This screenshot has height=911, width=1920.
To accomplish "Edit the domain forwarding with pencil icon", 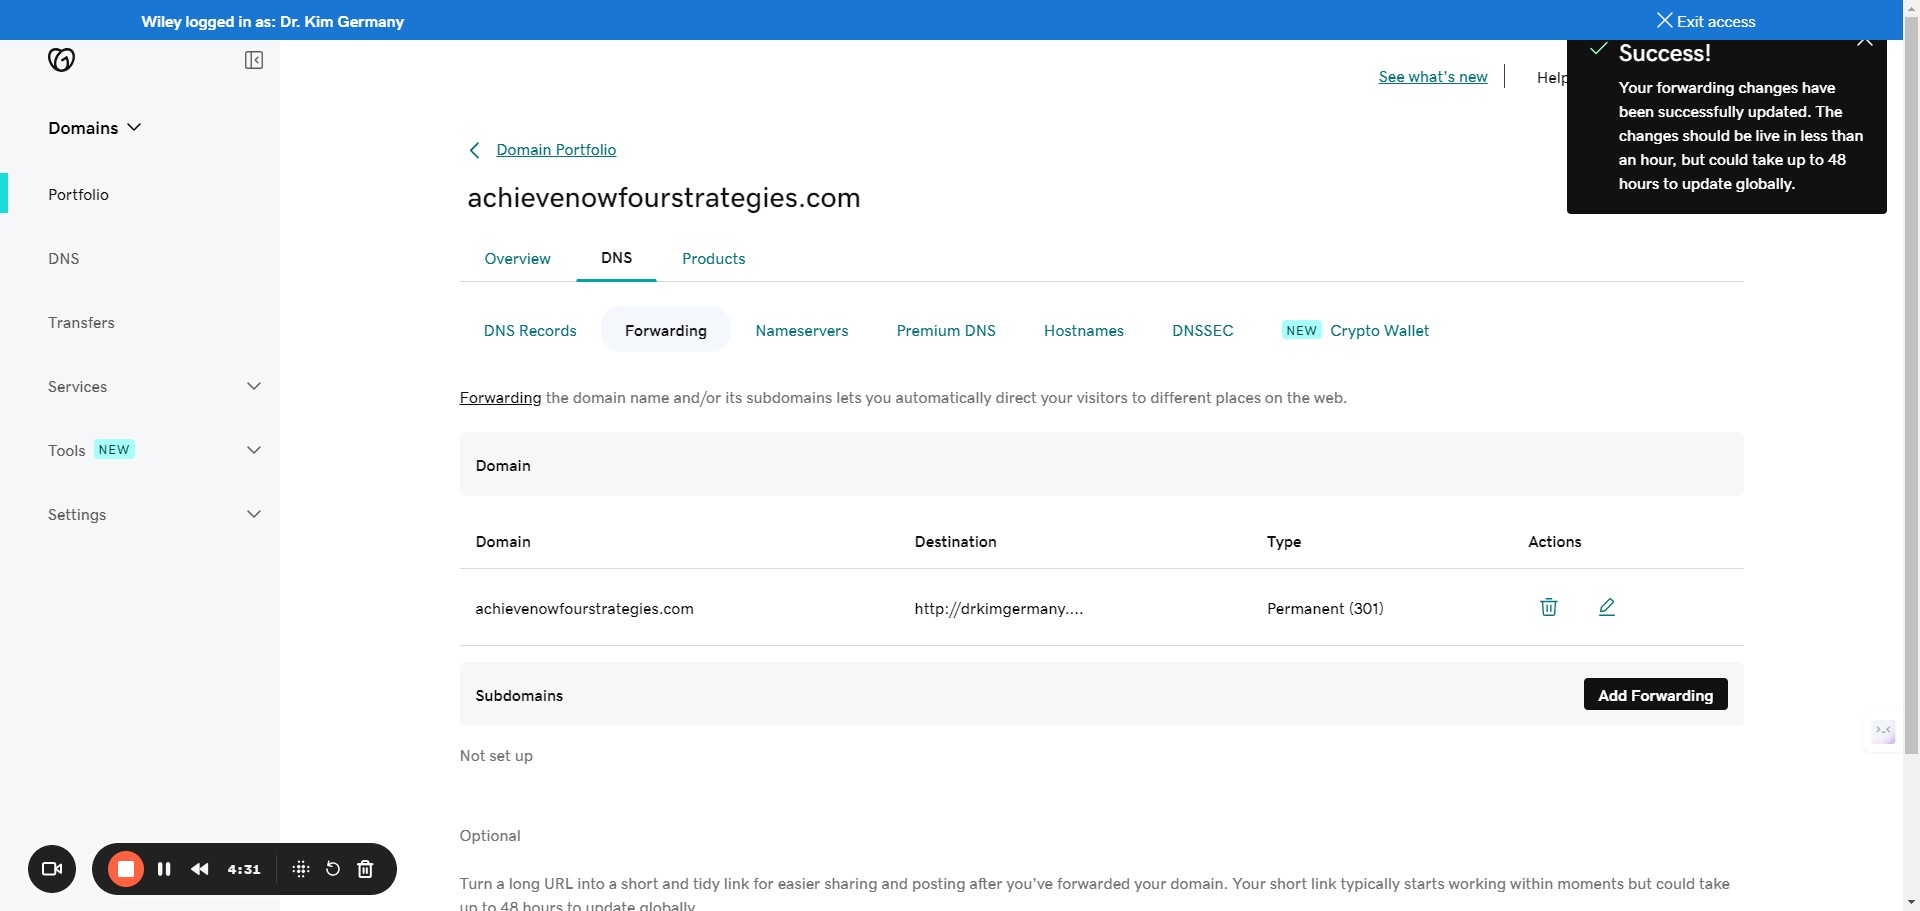I will point(1606,607).
